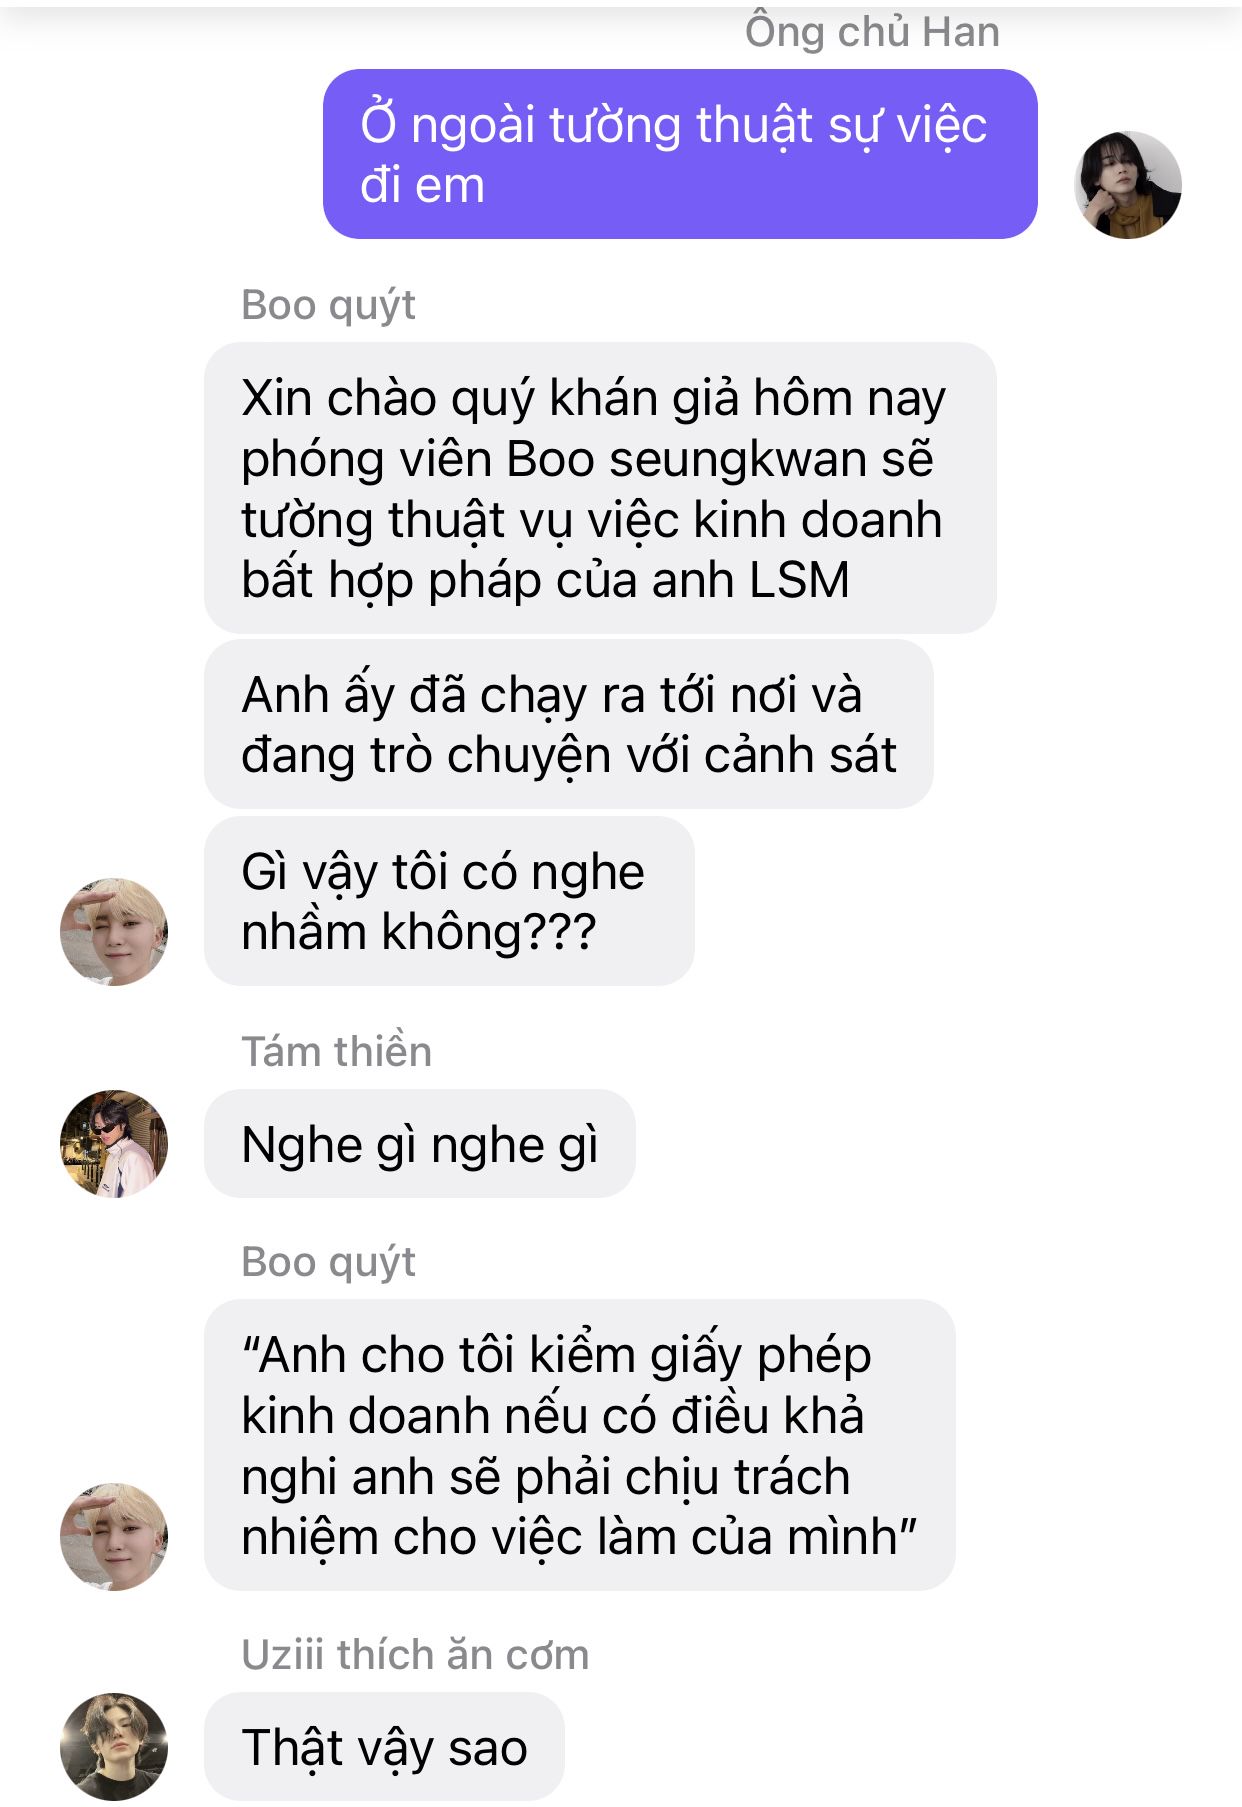This screenshot has width=1242, height=1807.
Task: Tap the text "LSM" in the first gray bubble
Action: [x=799, y=580]
